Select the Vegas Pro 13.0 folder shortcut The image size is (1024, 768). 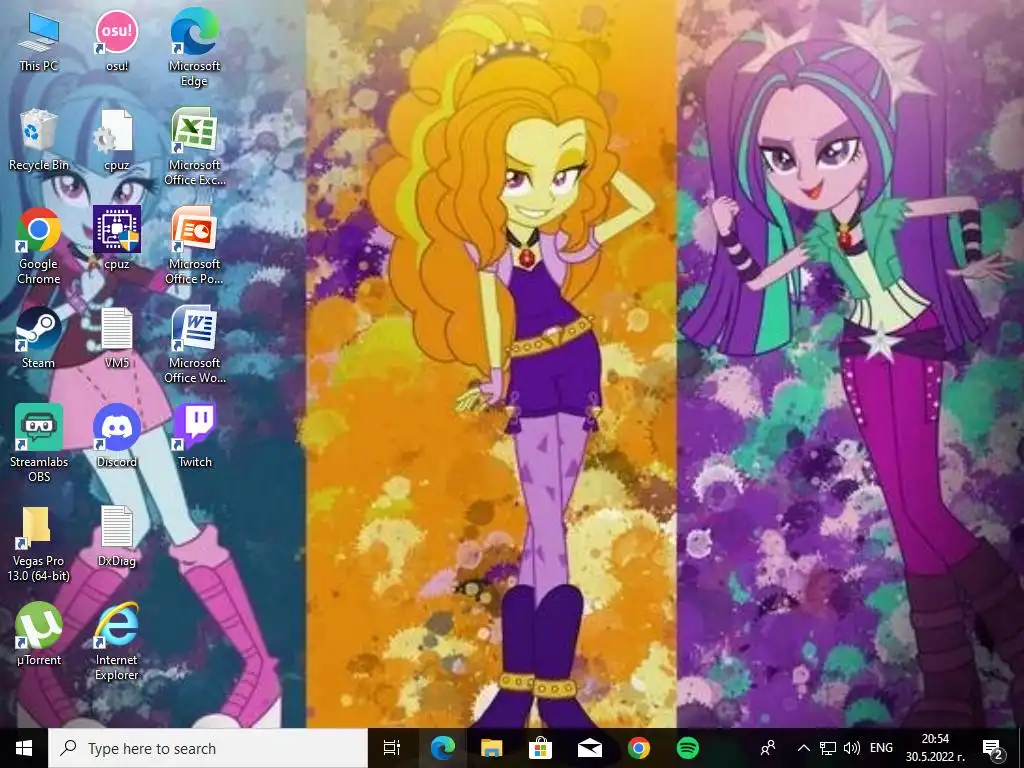point(39,543)
